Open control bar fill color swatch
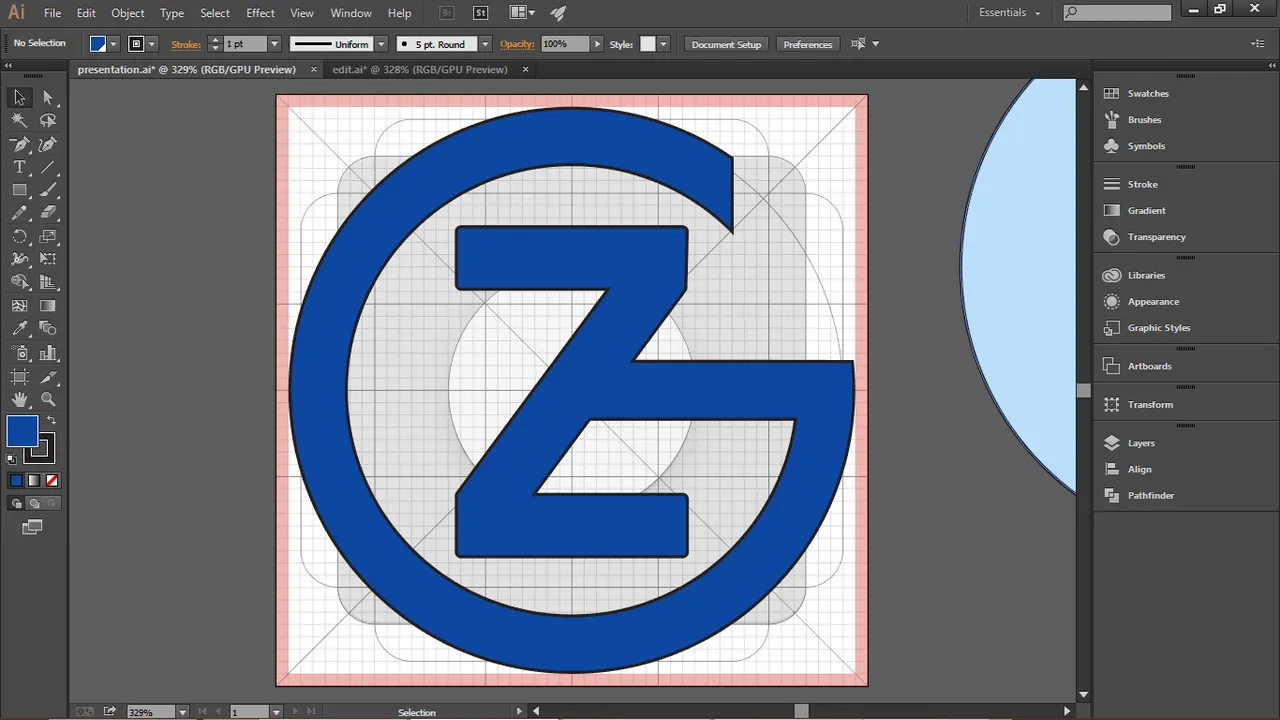The width and height of the screenshot is (1280, 720). pos(98,44)
